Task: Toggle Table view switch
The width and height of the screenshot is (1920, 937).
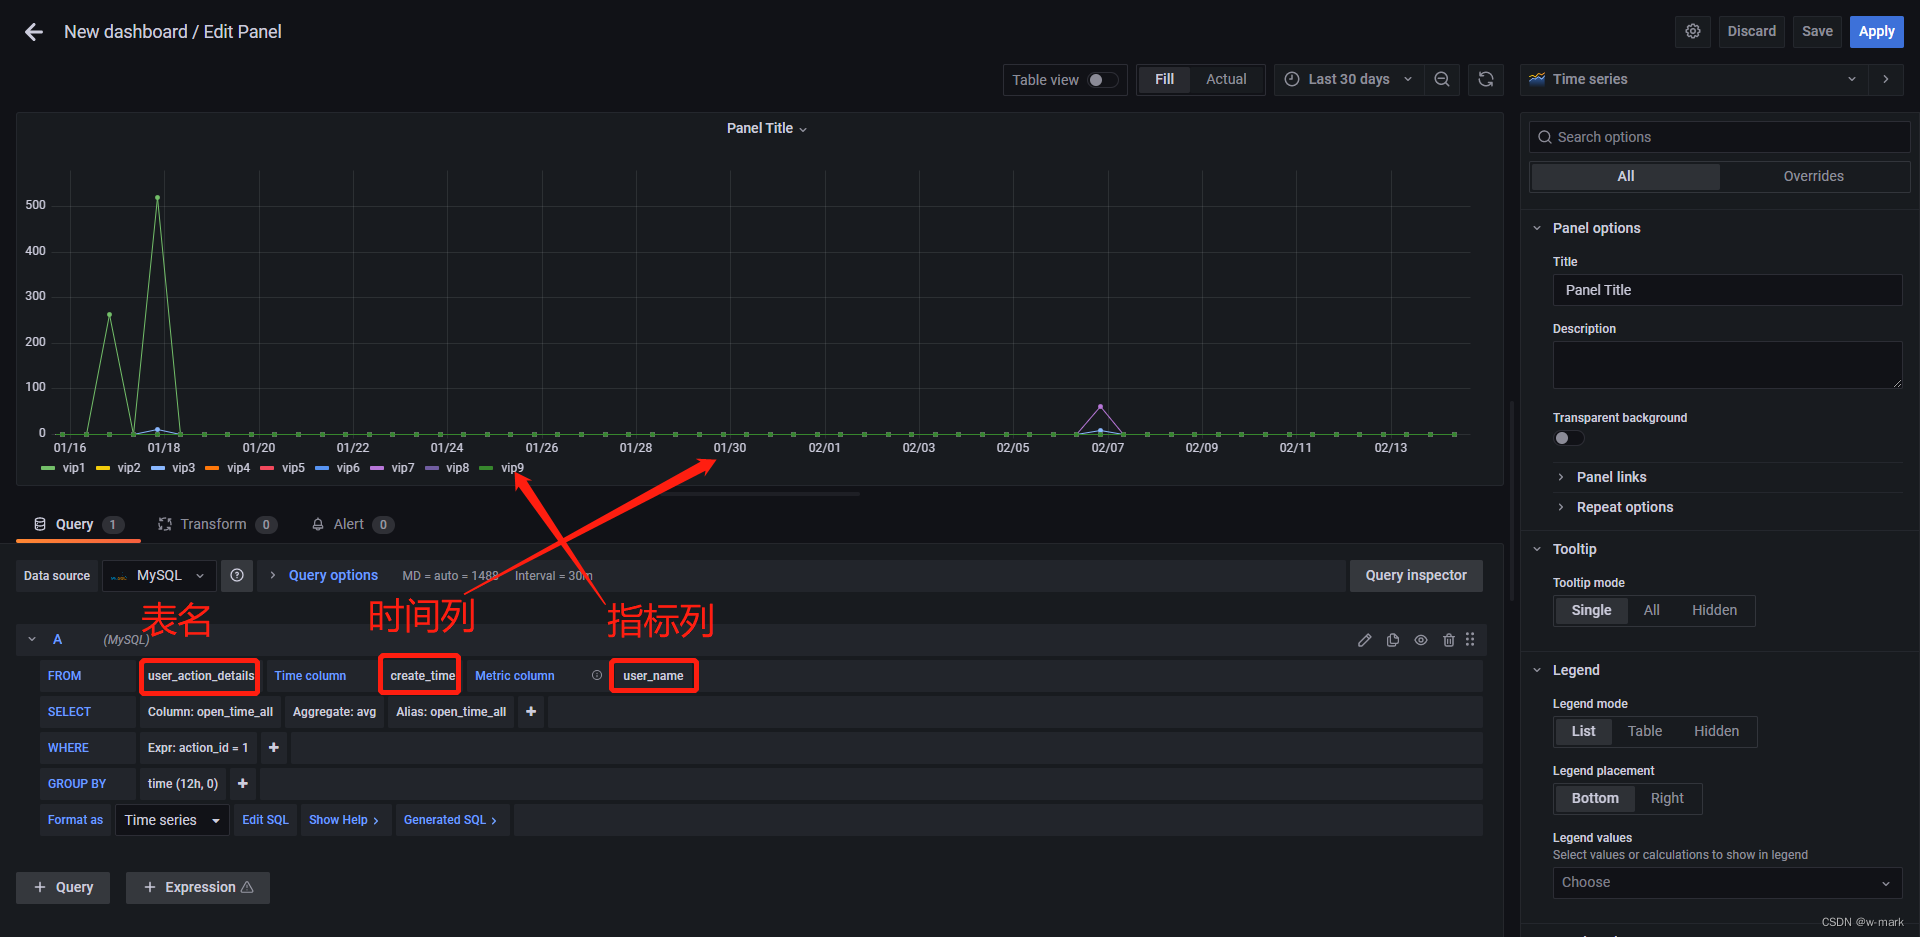Action: coord(1103,80)
